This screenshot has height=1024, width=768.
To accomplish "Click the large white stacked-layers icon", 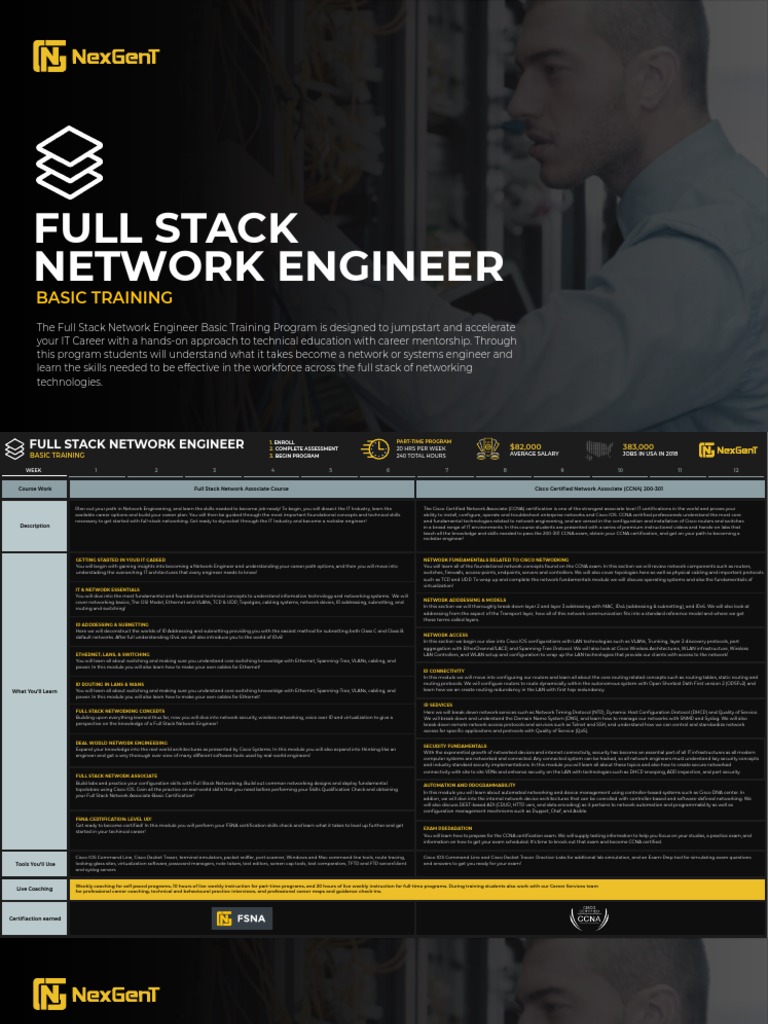I will coord(69,163).
